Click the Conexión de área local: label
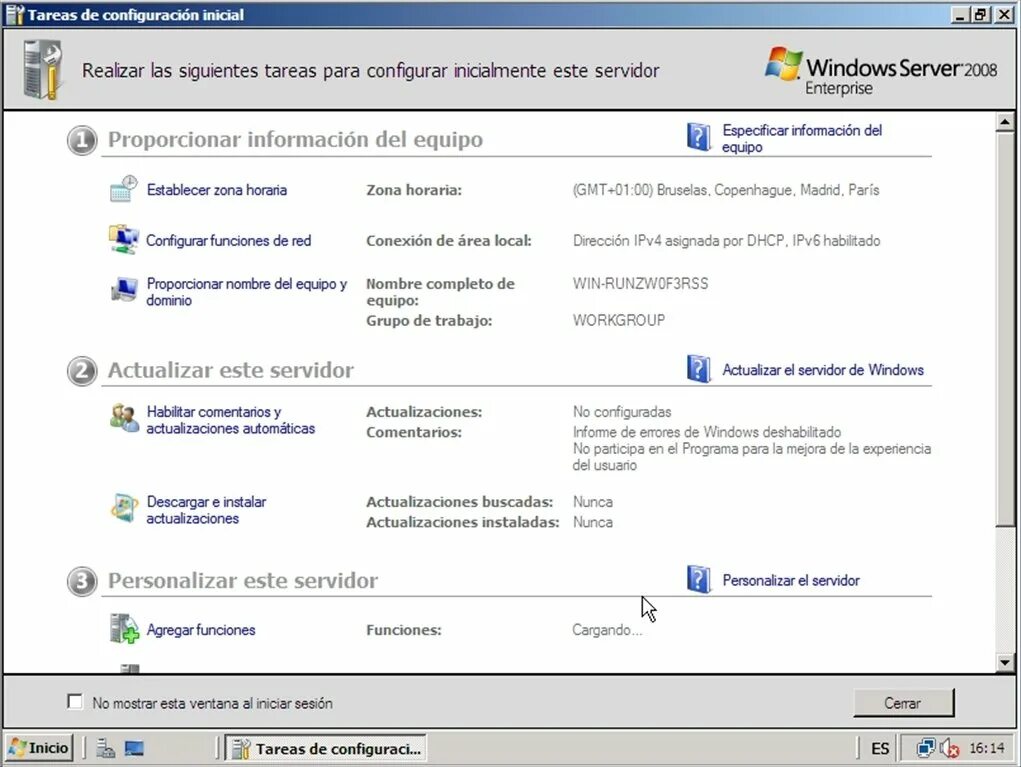This screenshot has height=767, width=1021. [x=449, y=240]
